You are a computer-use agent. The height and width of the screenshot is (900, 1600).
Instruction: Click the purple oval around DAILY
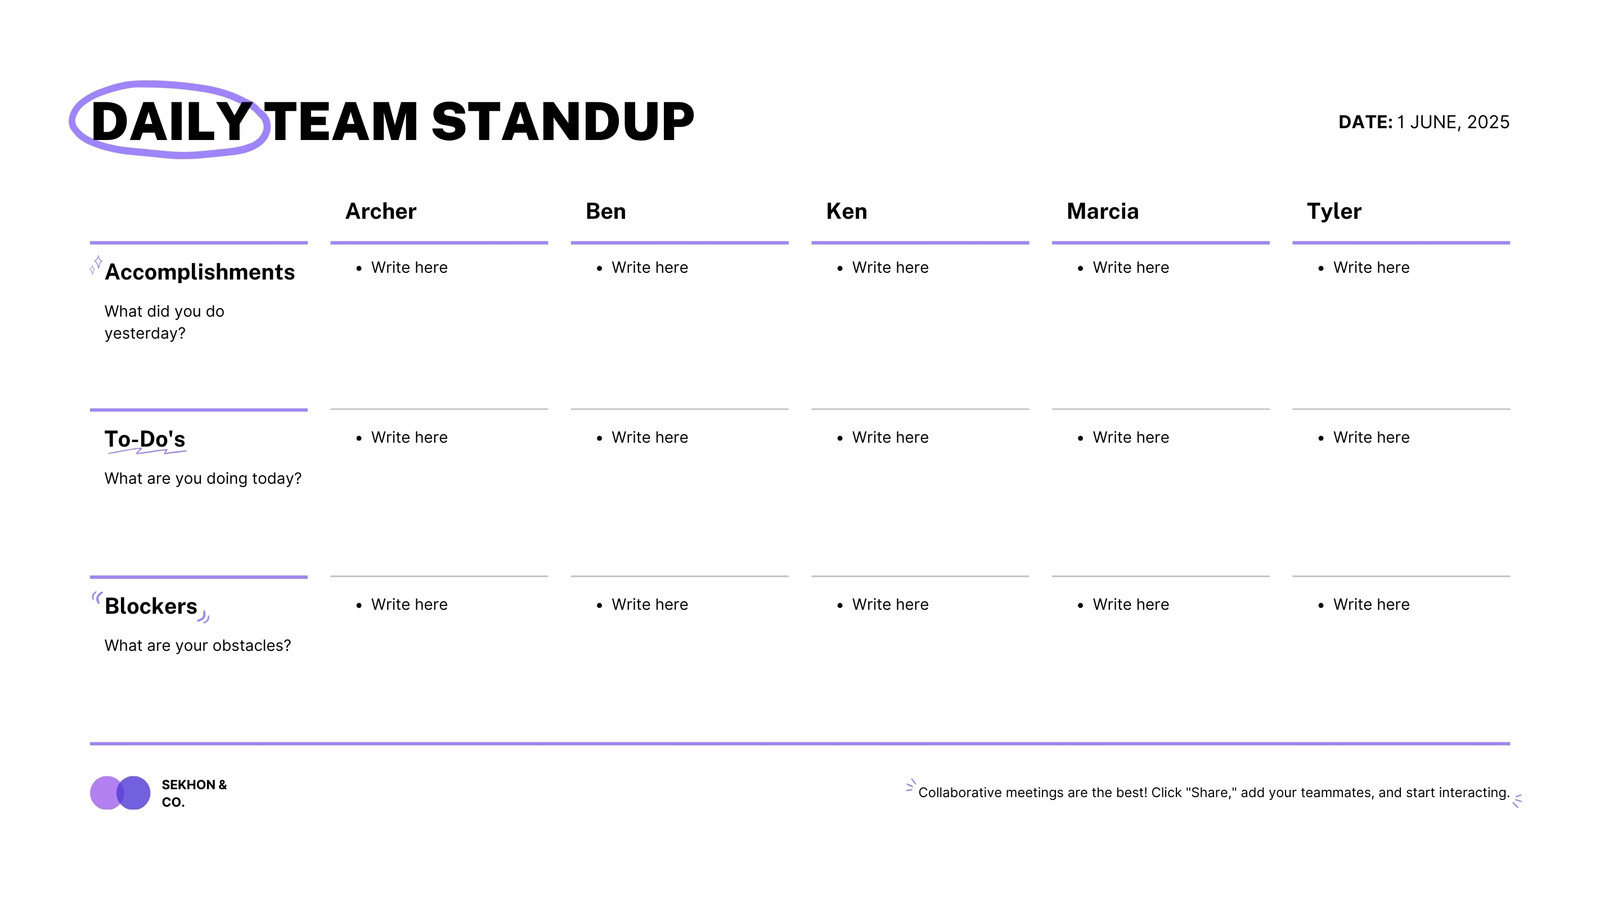[170, 120]
